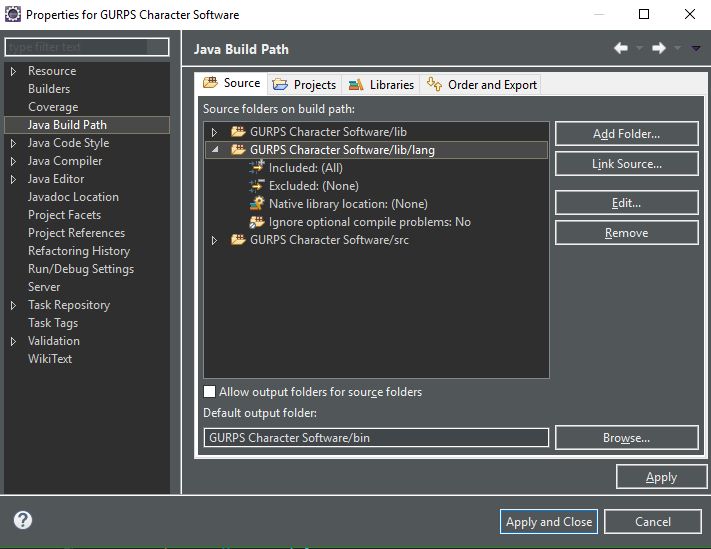
Task: Open the forward history dropdown arrow
Action: (677, 48)
